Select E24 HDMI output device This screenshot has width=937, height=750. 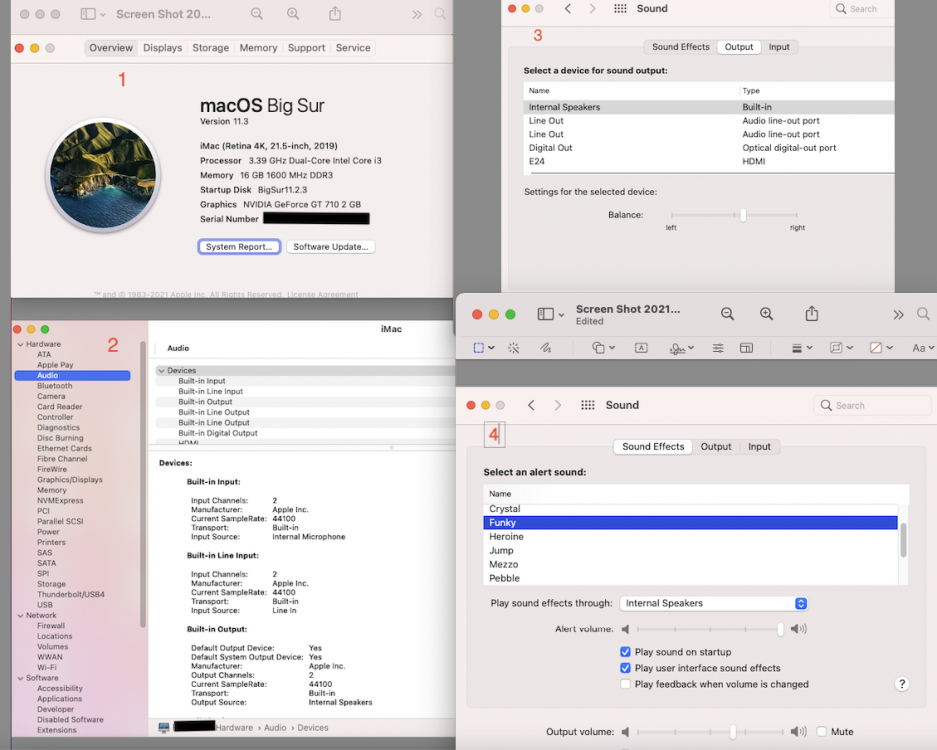tap(709, 161)
